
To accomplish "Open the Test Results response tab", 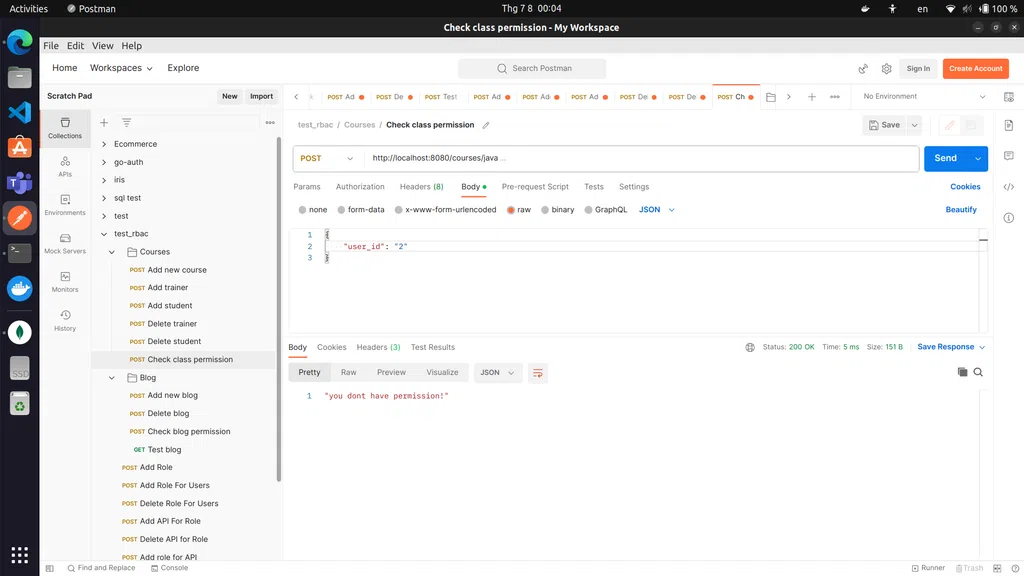I will coord(433,347).
